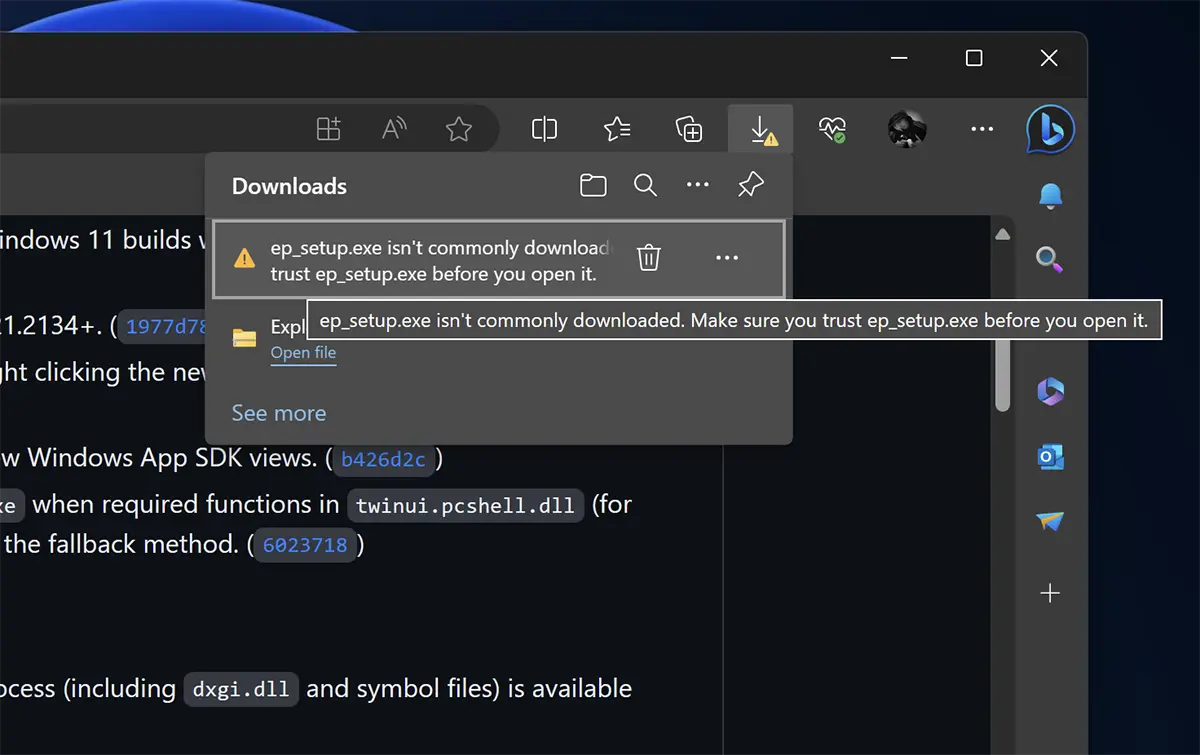Open Downloads panel more options menu
This screenshot has height=755, width=1200.
(697, 185)
